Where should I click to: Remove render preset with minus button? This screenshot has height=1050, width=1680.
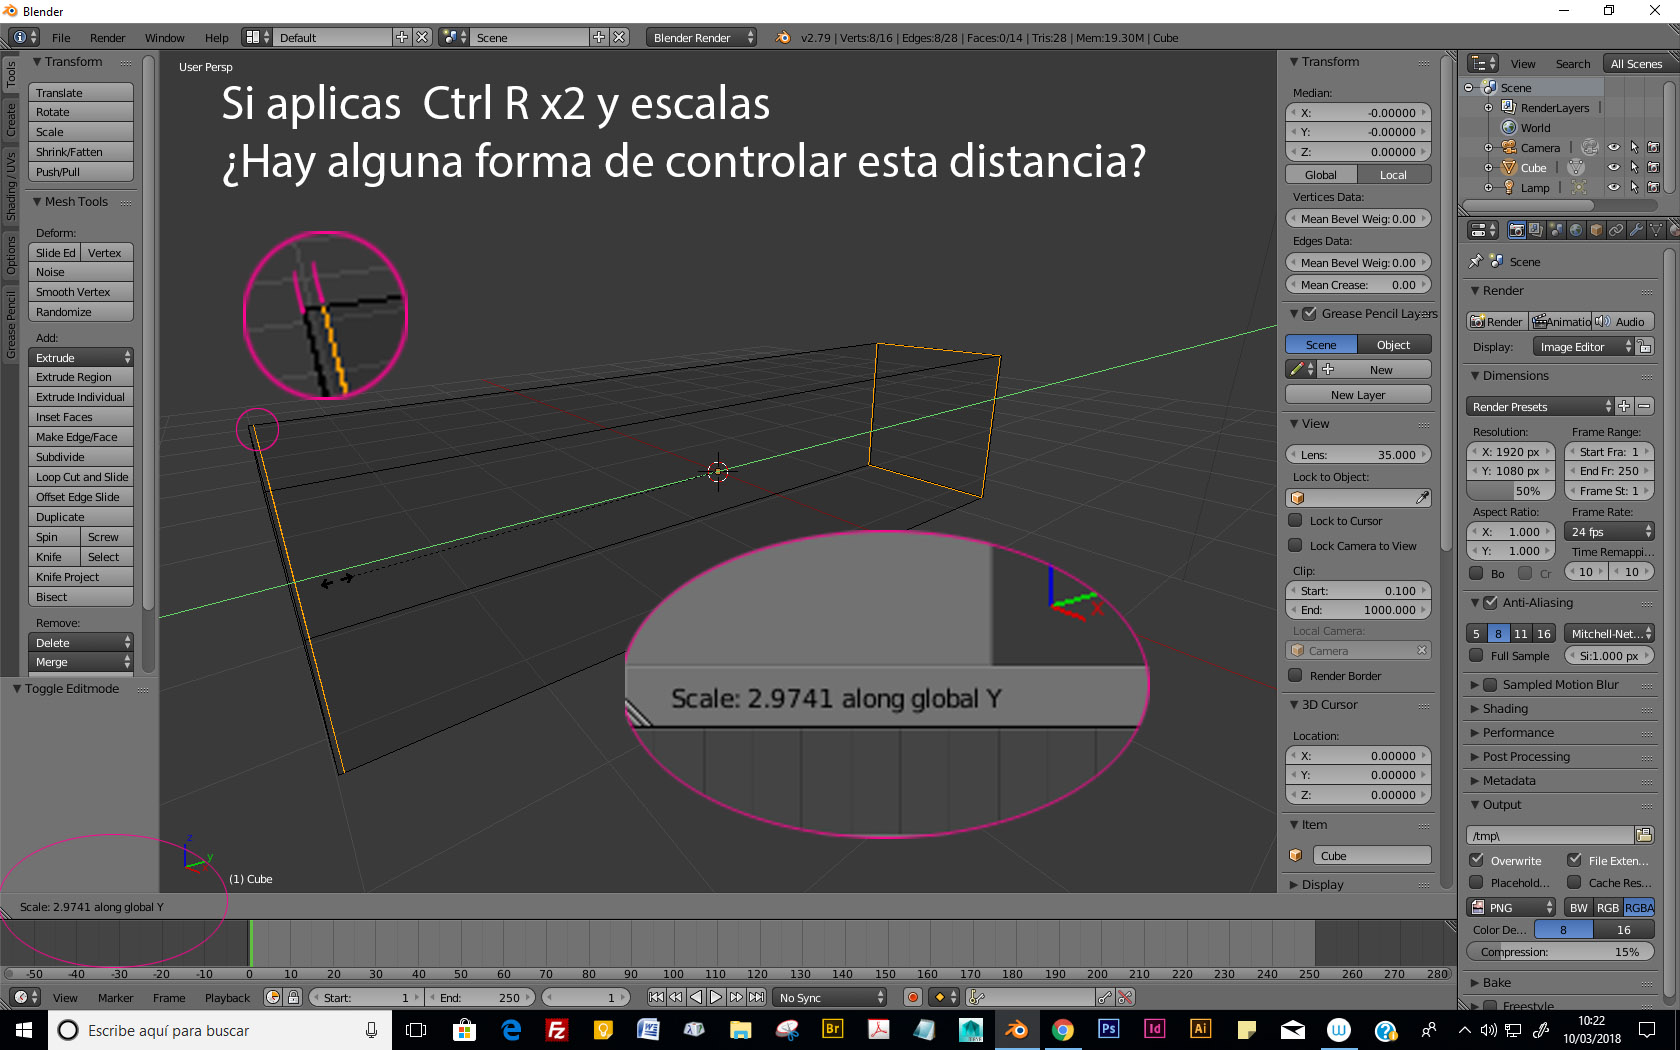[1644, 406]
